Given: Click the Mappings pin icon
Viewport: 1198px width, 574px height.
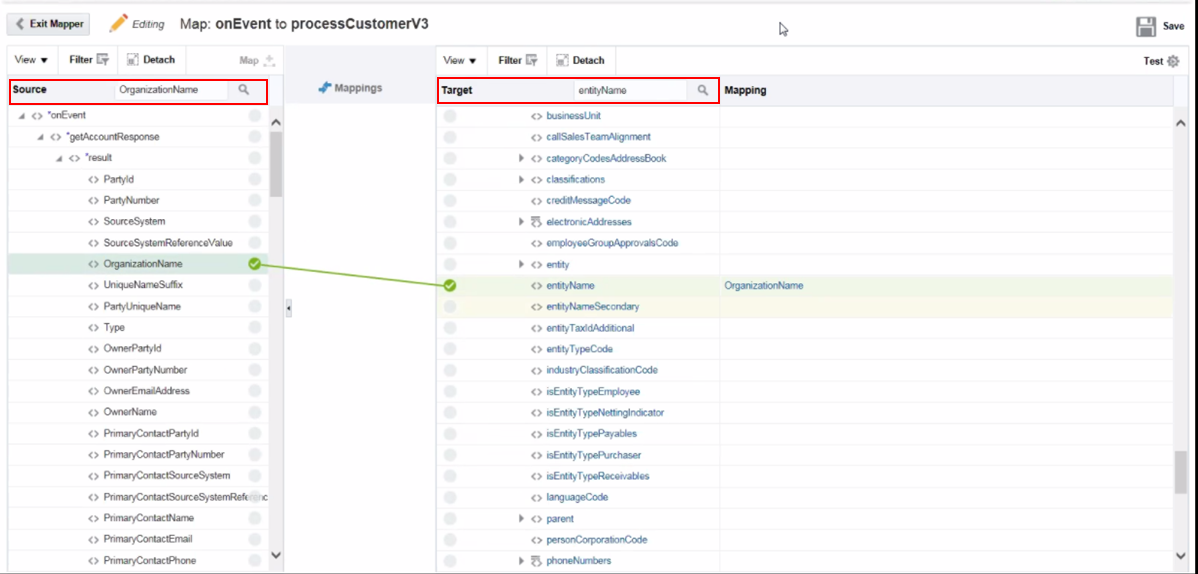Looking at the screenshot, I should (324, 88).
